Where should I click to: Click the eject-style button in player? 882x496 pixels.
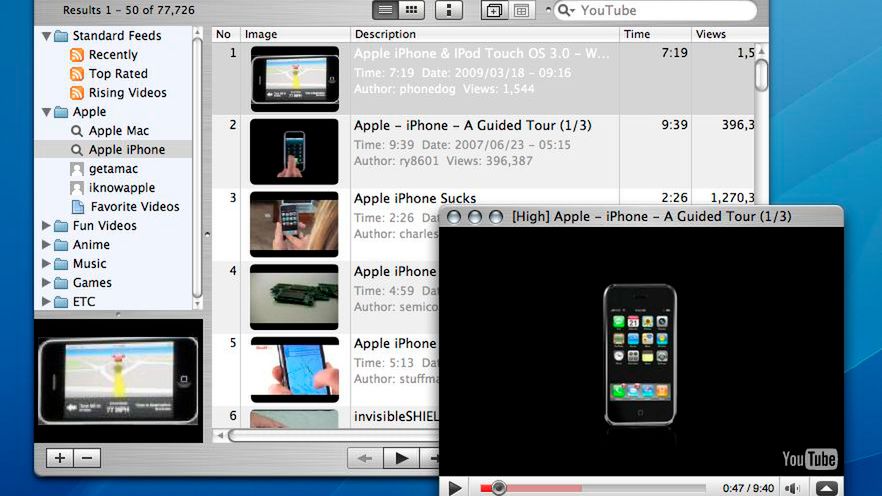click(x=826, y=489)
